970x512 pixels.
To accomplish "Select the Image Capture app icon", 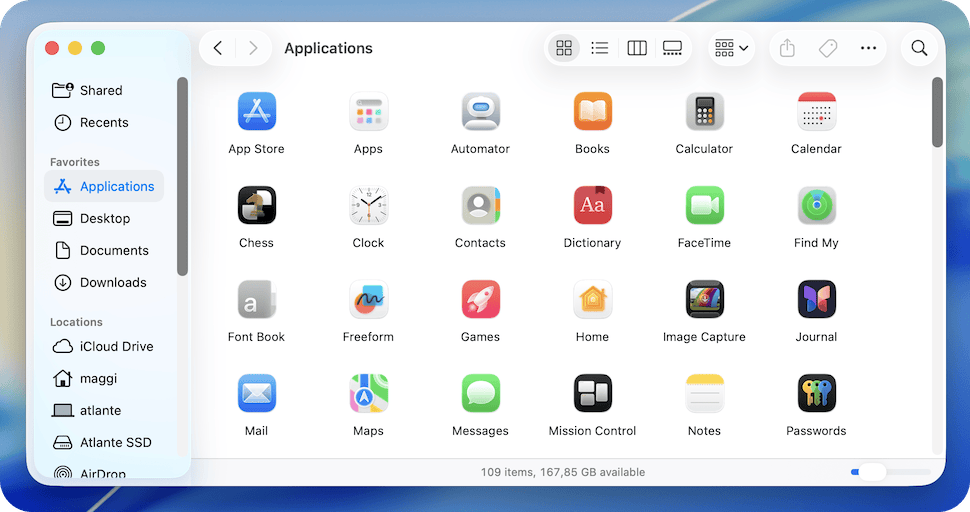I will pos(704,300).
